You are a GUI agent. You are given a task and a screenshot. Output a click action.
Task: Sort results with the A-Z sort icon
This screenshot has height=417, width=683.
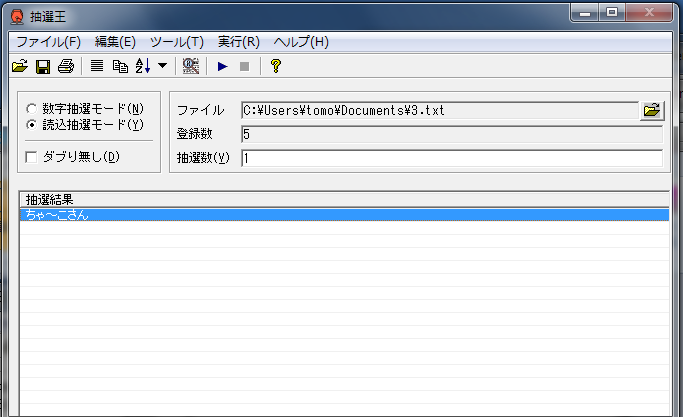(x=143, y=66)
